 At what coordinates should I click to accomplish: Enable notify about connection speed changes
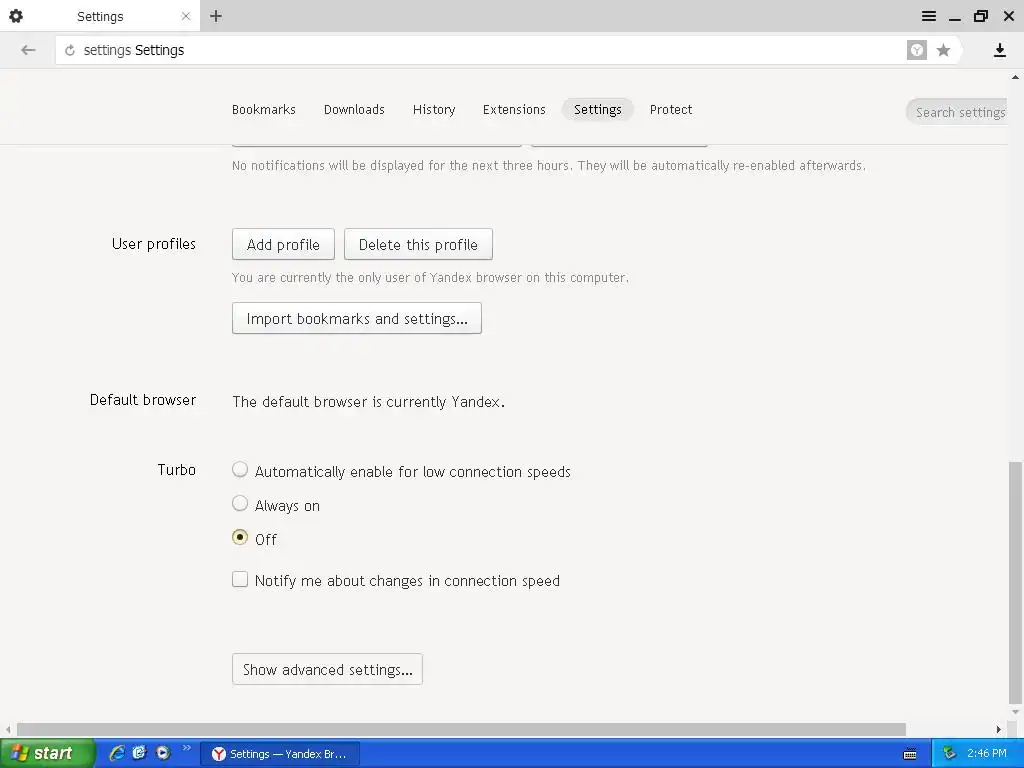[240, 579]
